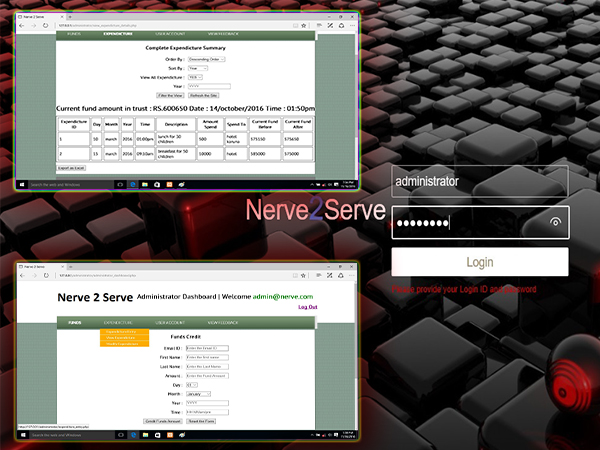Viewport: 600px width, 450px height.
Task: Click Export as Excel button
Action: 71,168
